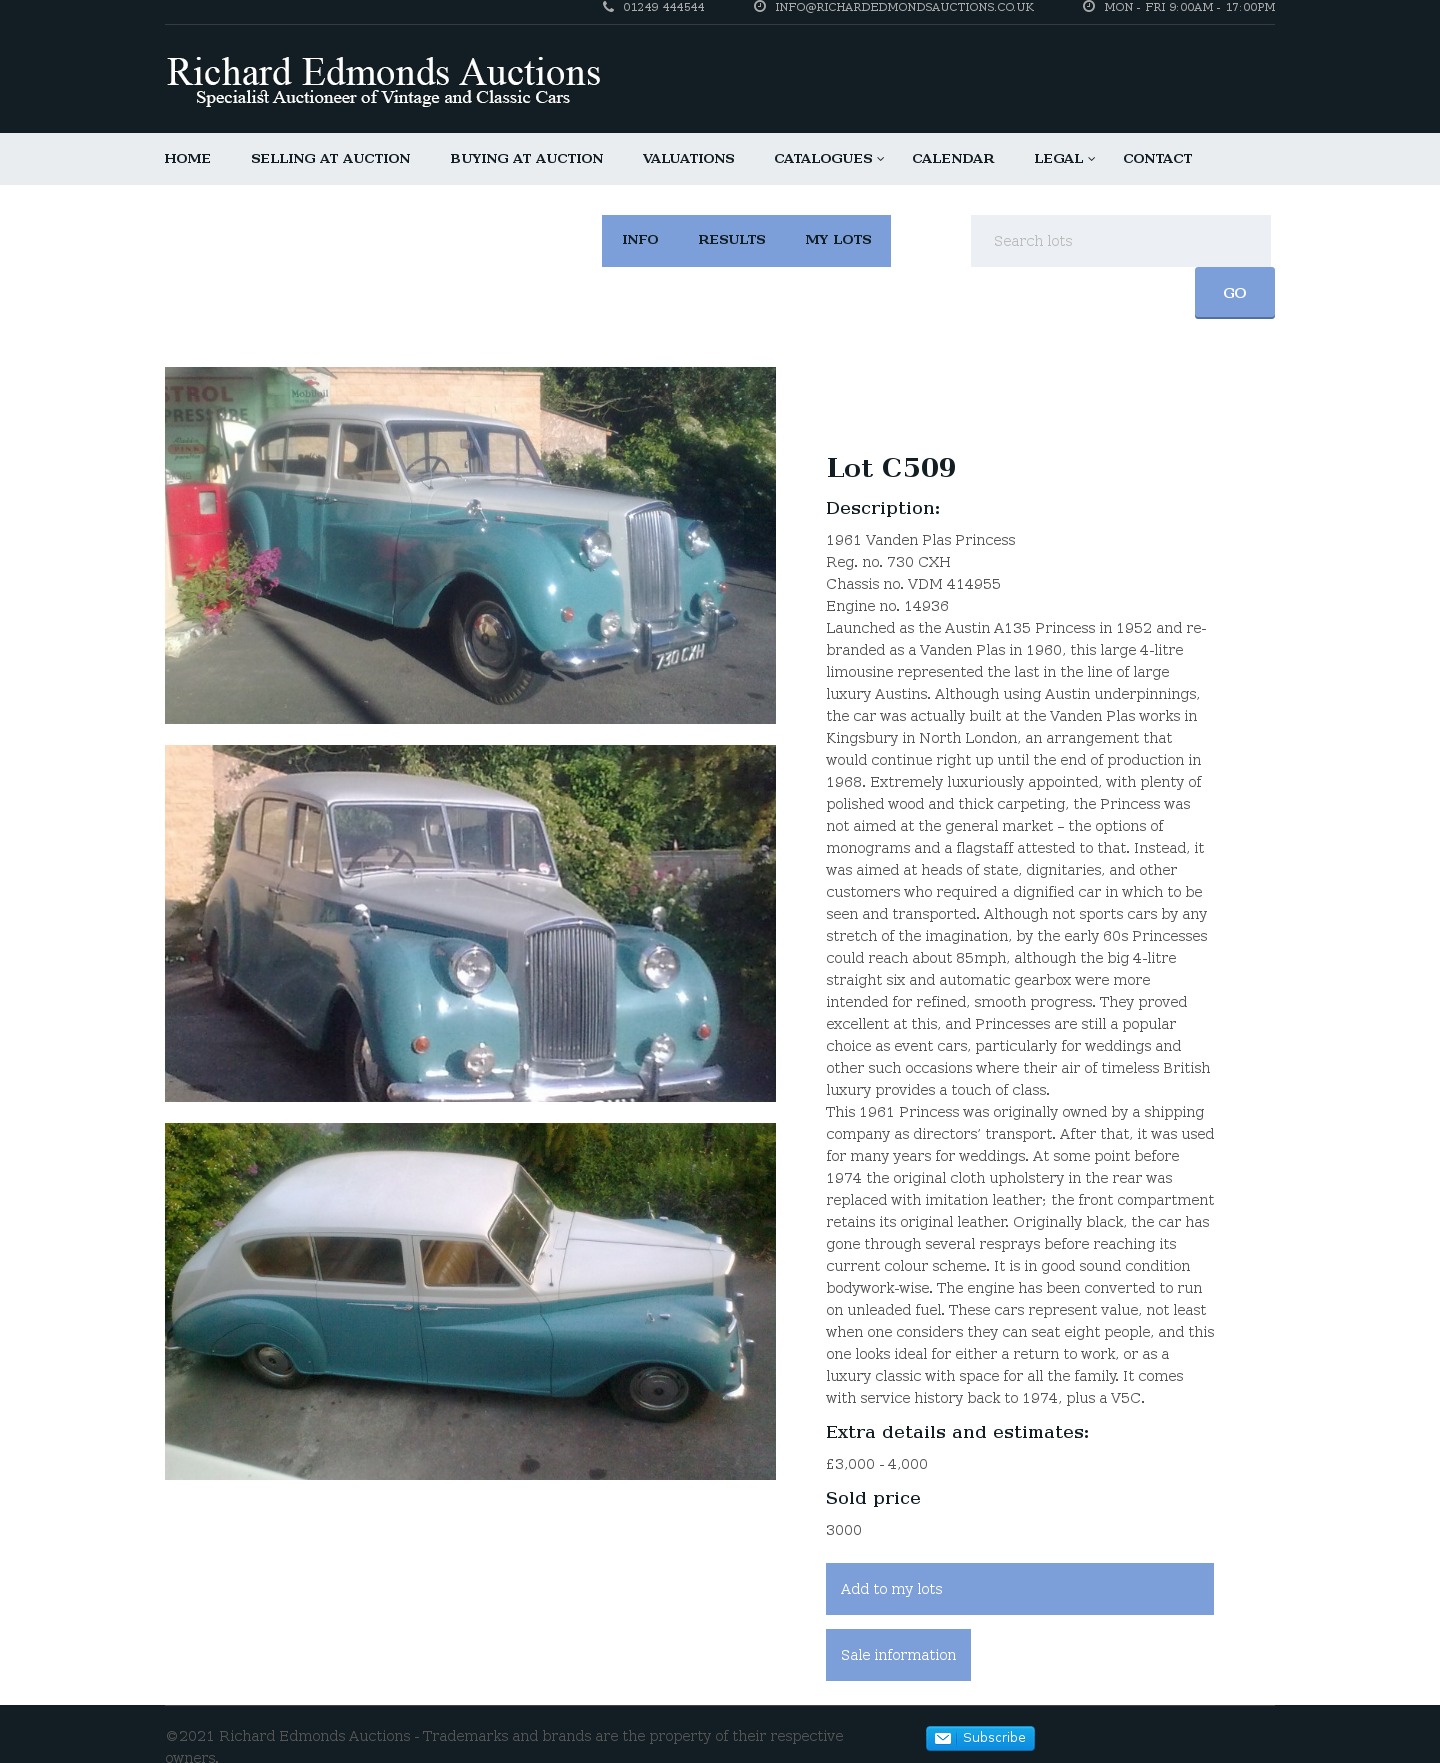Open the Sale information button
The image size is (1440, 1763).
pyautogui.click(x=898, y=1655)
